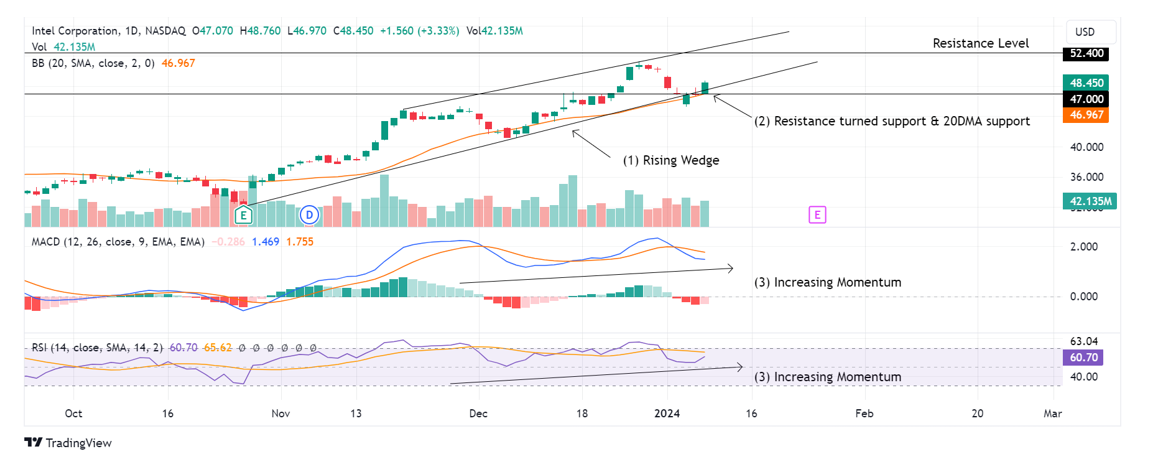This screenshot has width=1167, height=460.
Task: Open the USD currency selector
Action: coord(1092,32)
